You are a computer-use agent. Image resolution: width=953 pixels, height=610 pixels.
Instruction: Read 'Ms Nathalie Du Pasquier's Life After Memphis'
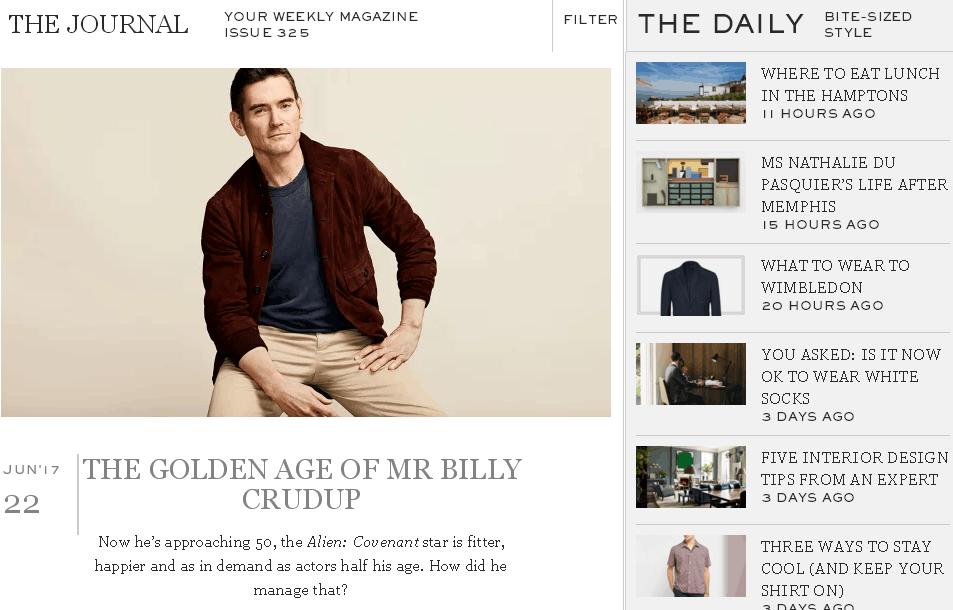(x=854, y=184)
